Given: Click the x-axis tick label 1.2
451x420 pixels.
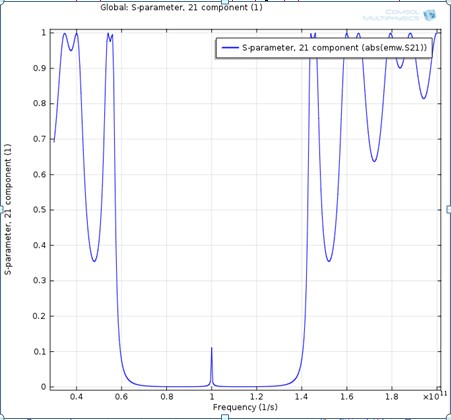Looking at the screenshot, I should point(257,397).
